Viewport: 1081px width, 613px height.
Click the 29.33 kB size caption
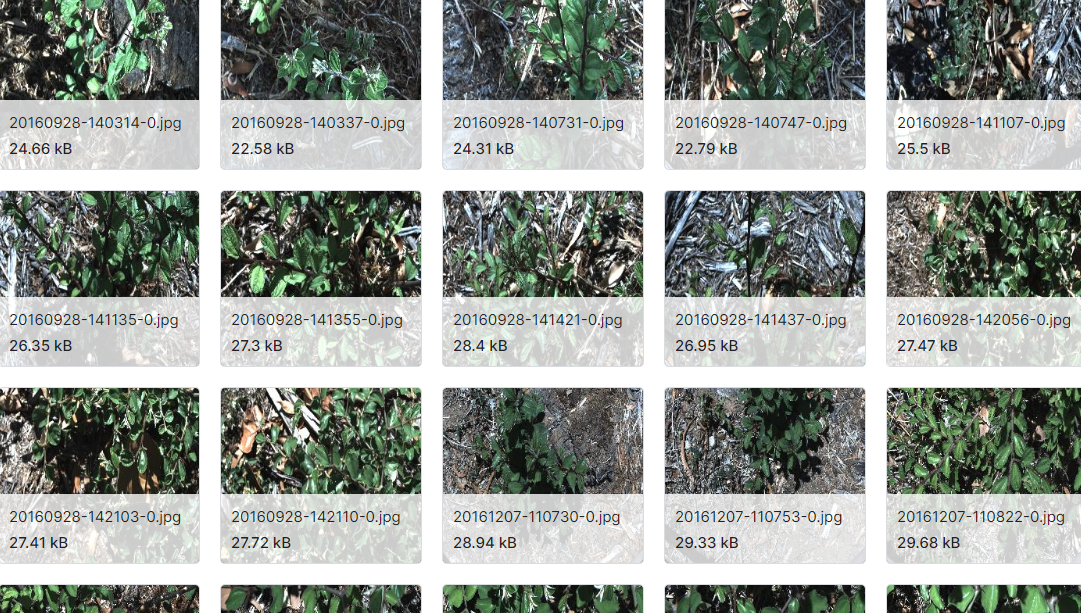click(x=707, y=543)
